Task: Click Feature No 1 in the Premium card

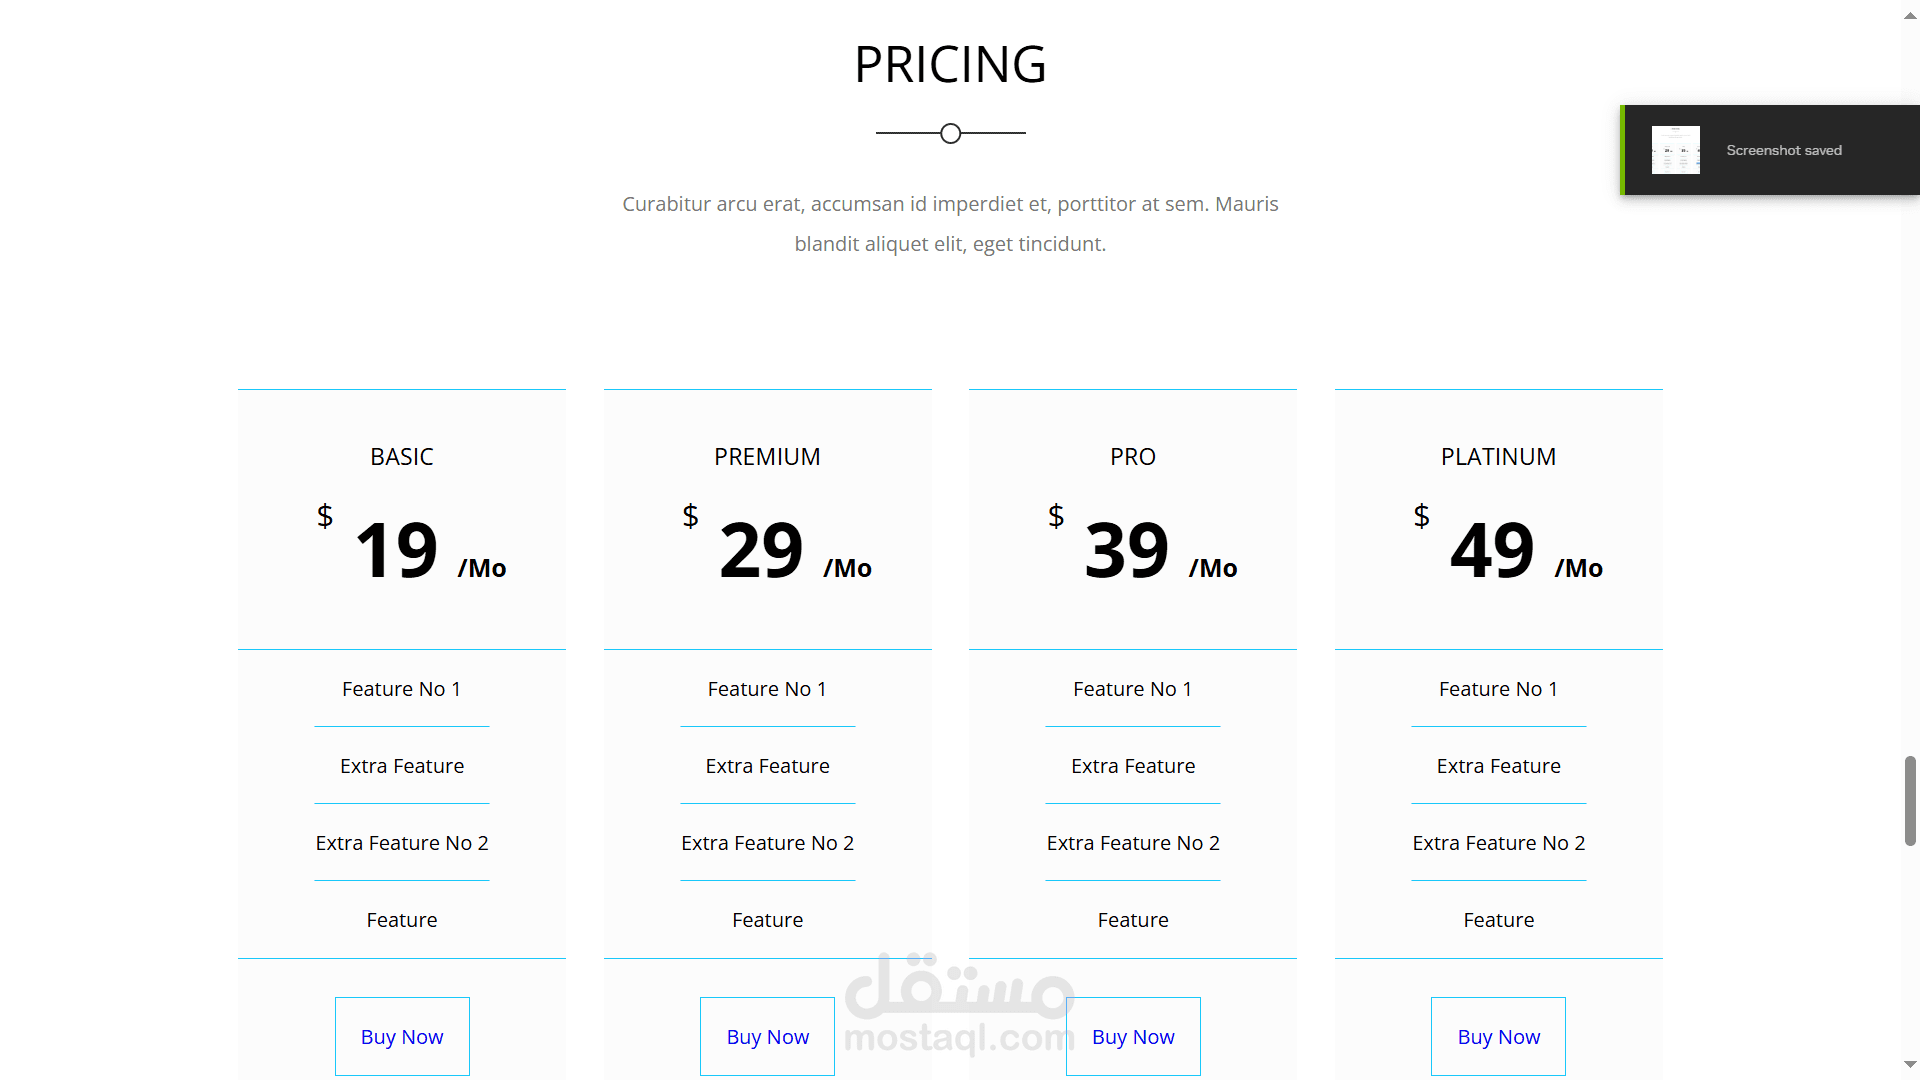Action: coord(767,689)
